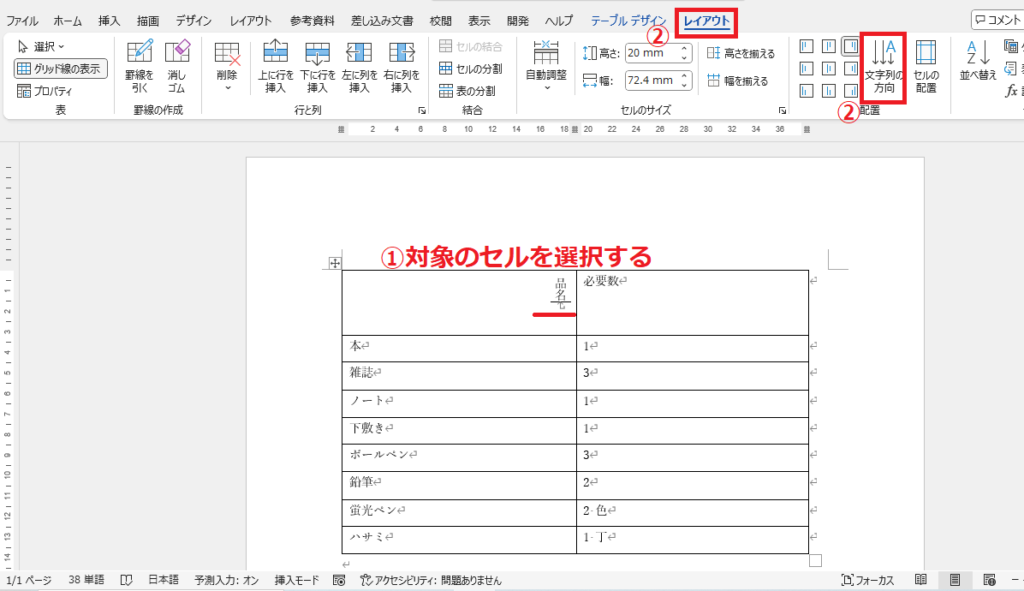Click the 38 単語 word count
Screen dimensions: 1024x591
tap(86, 580)
